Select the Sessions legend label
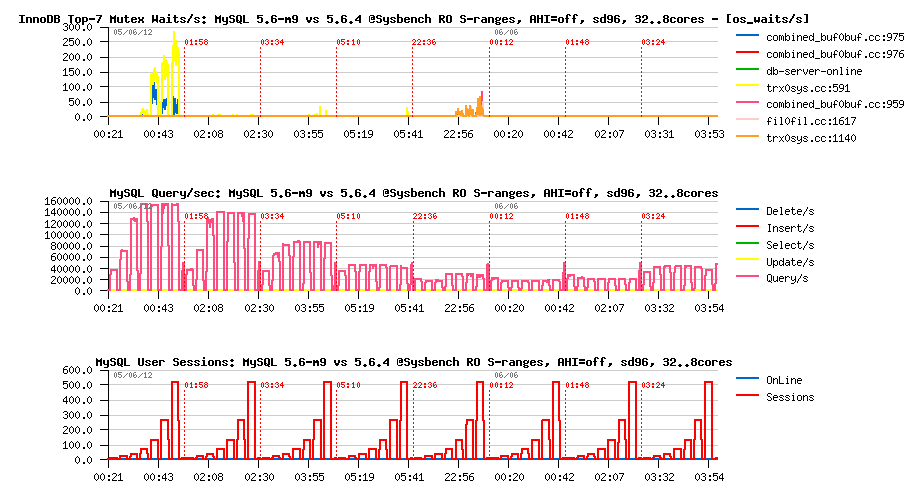 click(x=790, y=397)
